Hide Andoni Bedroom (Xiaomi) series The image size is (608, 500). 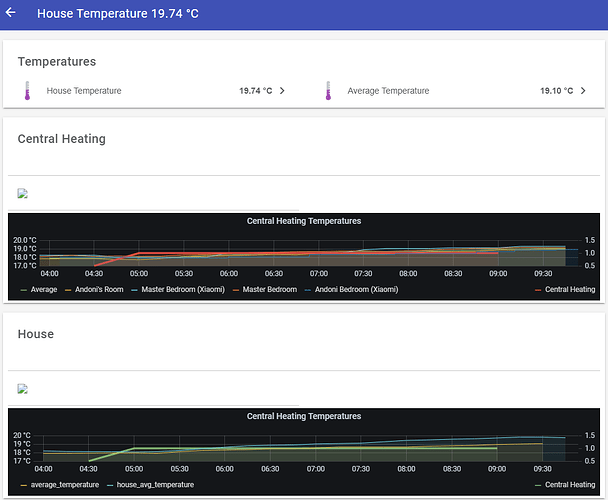tap(356, 290)
